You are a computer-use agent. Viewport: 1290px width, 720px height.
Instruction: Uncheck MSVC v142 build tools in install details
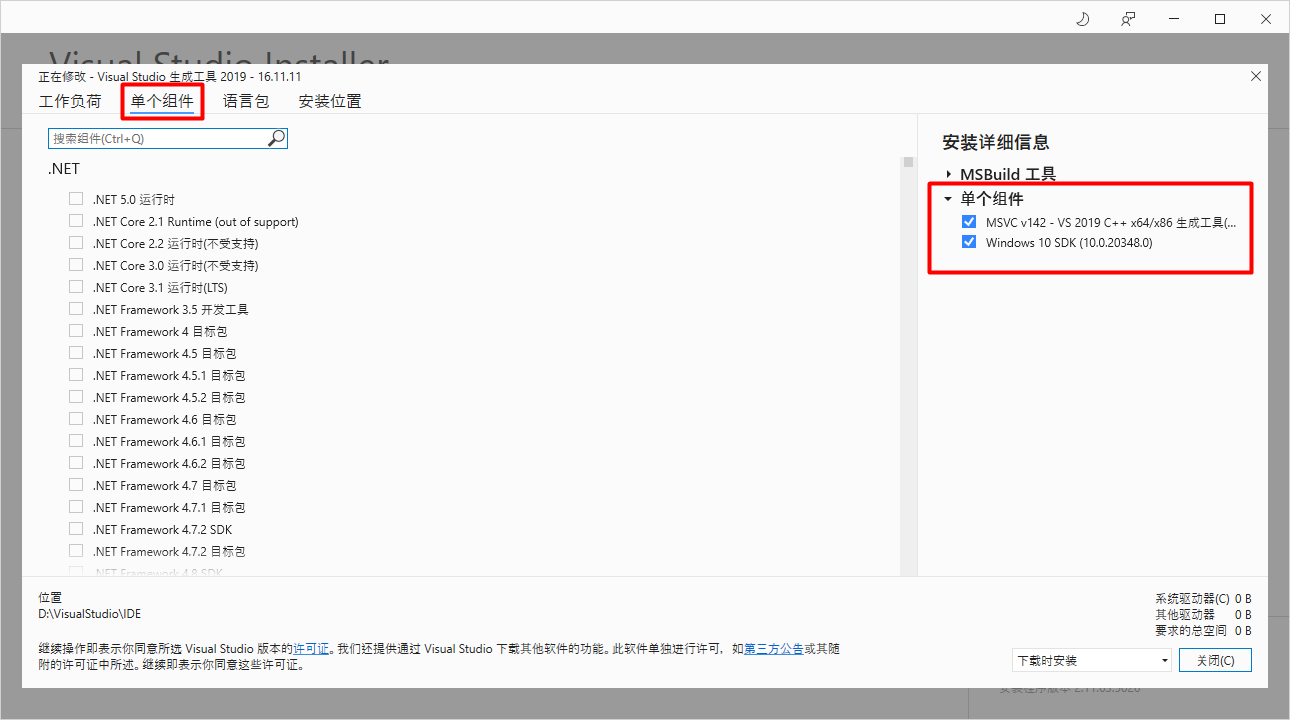tap(968, 222)
